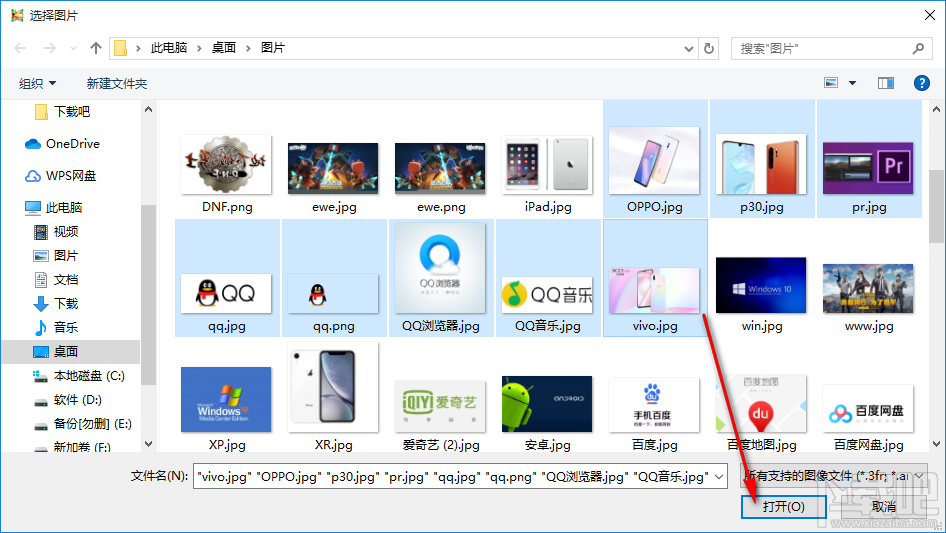This screenshot has height=533, width=946.
Task: Click sidebar scroll-down arrow
Action: [148, 444]
